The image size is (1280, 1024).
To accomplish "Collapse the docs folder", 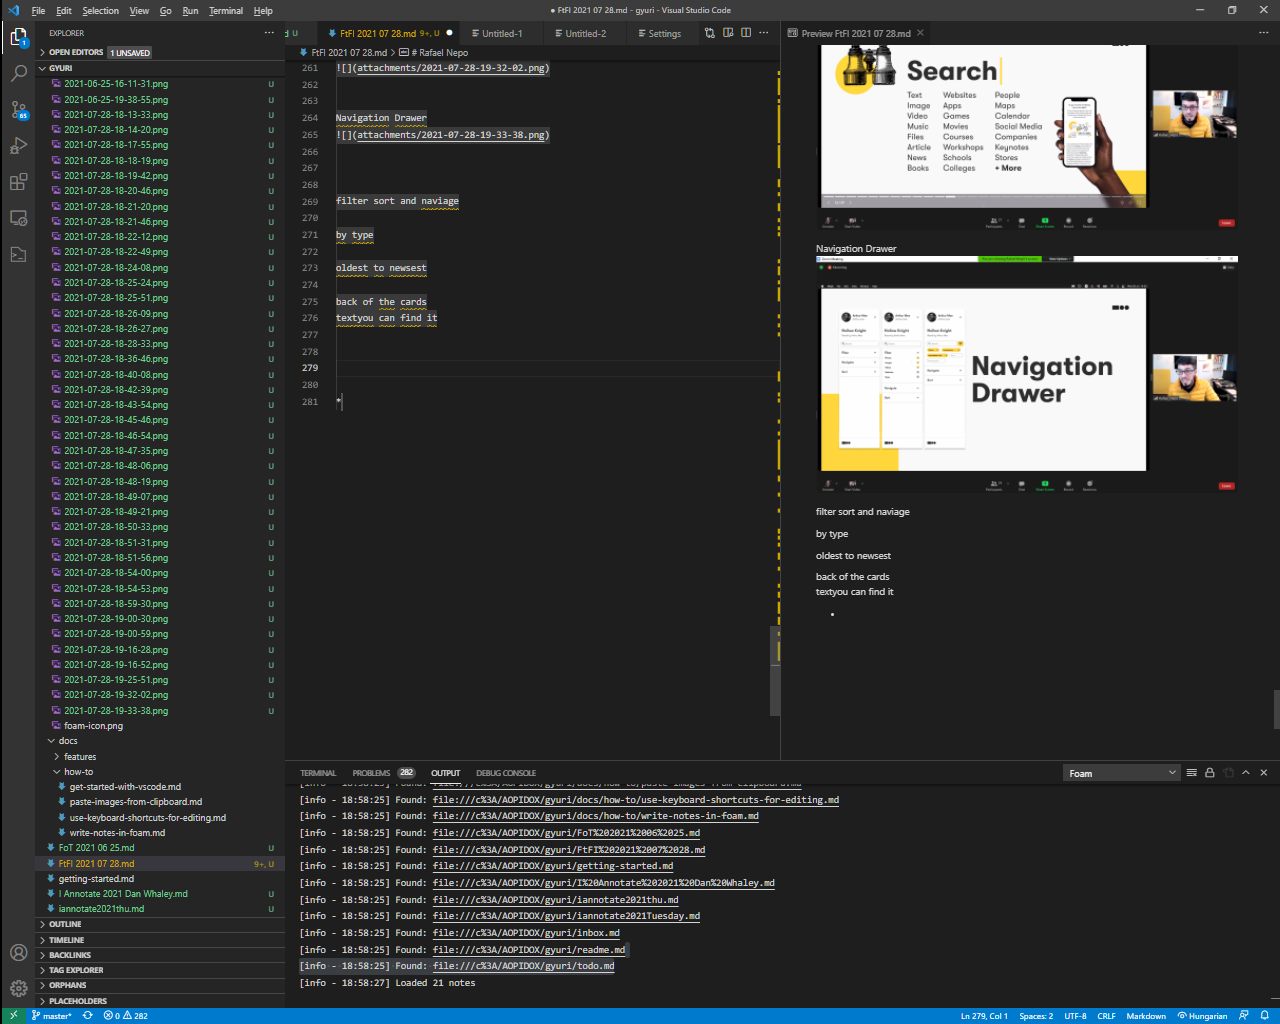I will 67,741.
